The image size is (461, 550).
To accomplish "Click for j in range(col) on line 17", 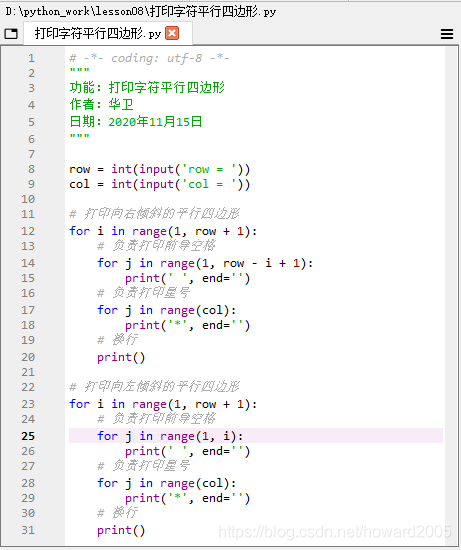I will tap(167, 310).
